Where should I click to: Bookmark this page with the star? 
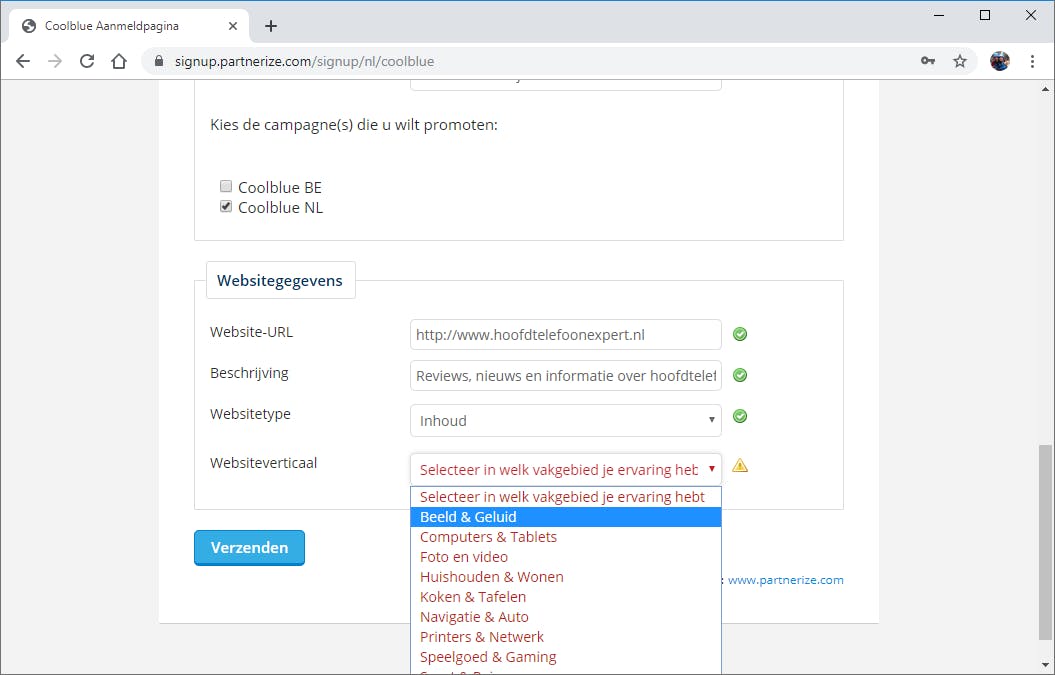pyautogui.click(x=960, y=61)
